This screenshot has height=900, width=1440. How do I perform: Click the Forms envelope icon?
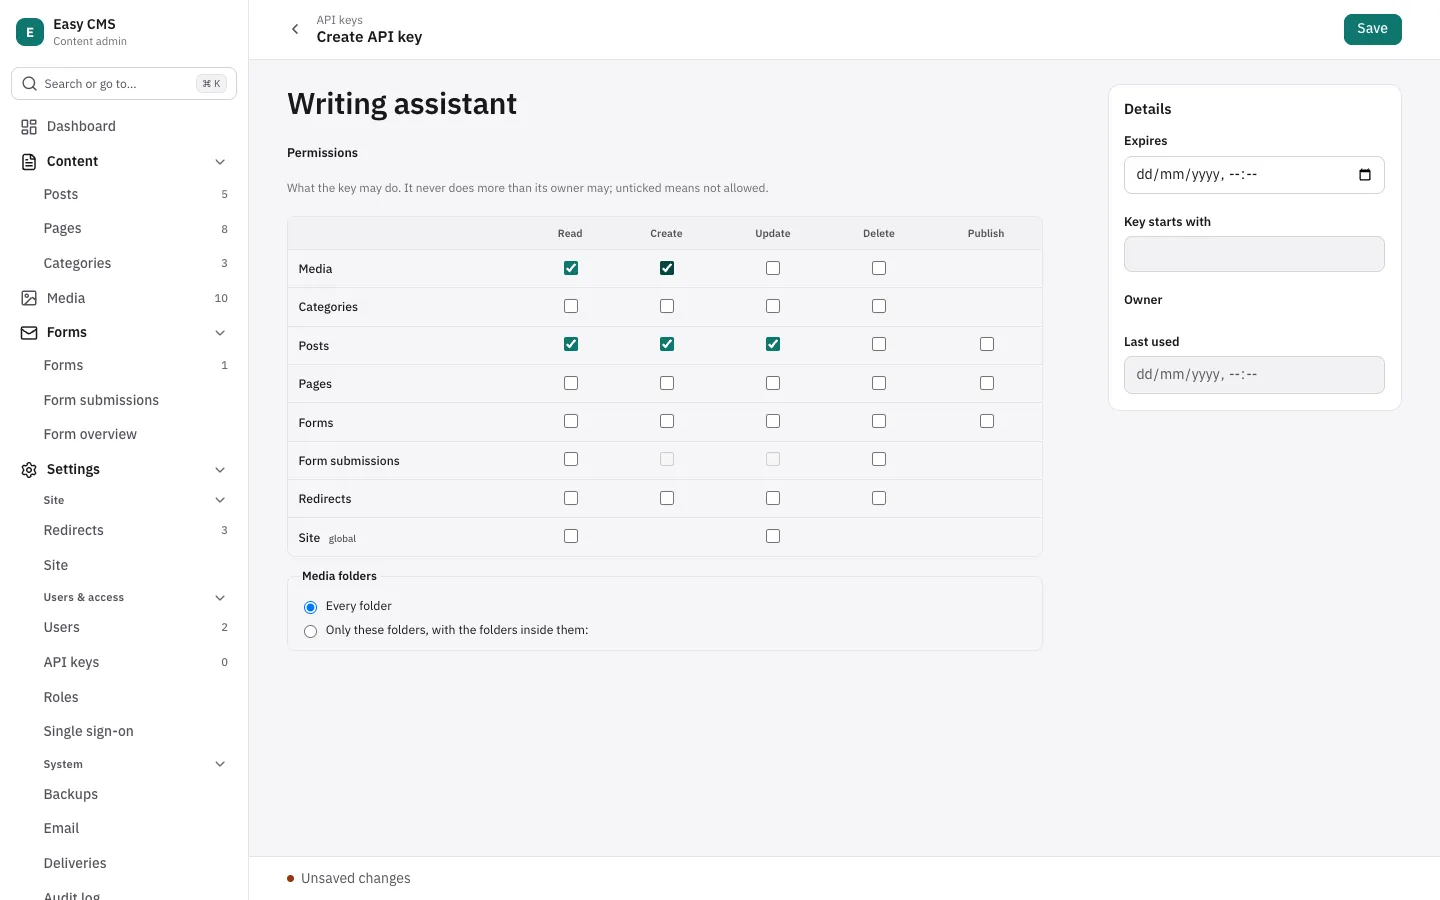point(29,333)
